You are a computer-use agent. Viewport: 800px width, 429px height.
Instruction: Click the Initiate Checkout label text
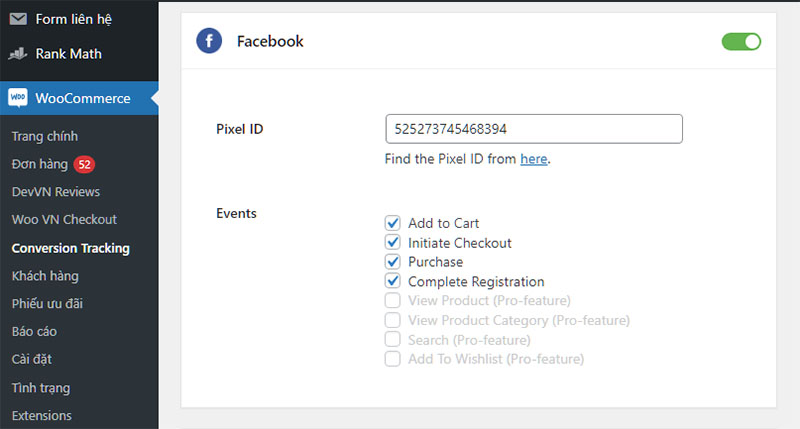pos(459,243)
